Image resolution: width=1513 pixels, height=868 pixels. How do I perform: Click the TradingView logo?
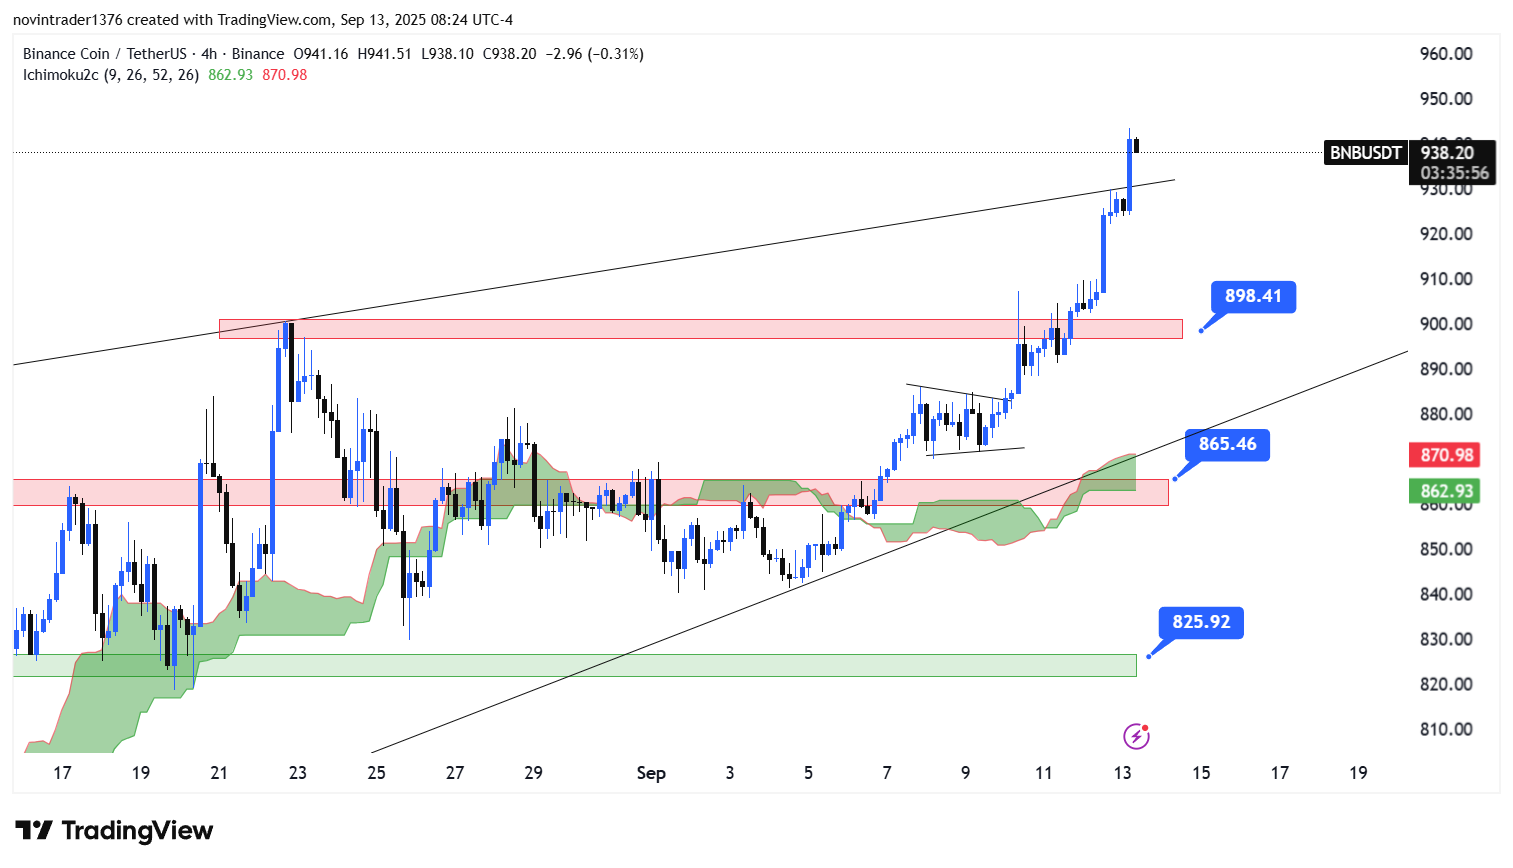114,831
